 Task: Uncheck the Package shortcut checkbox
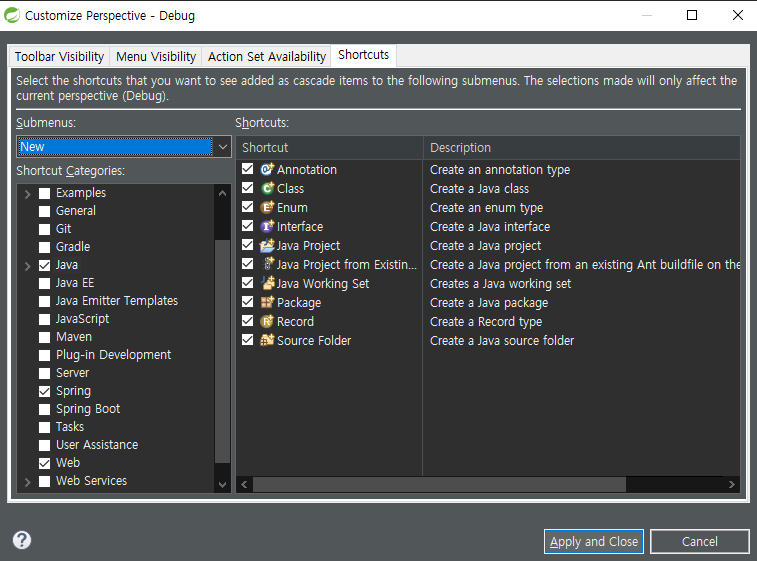click(248, 302)
